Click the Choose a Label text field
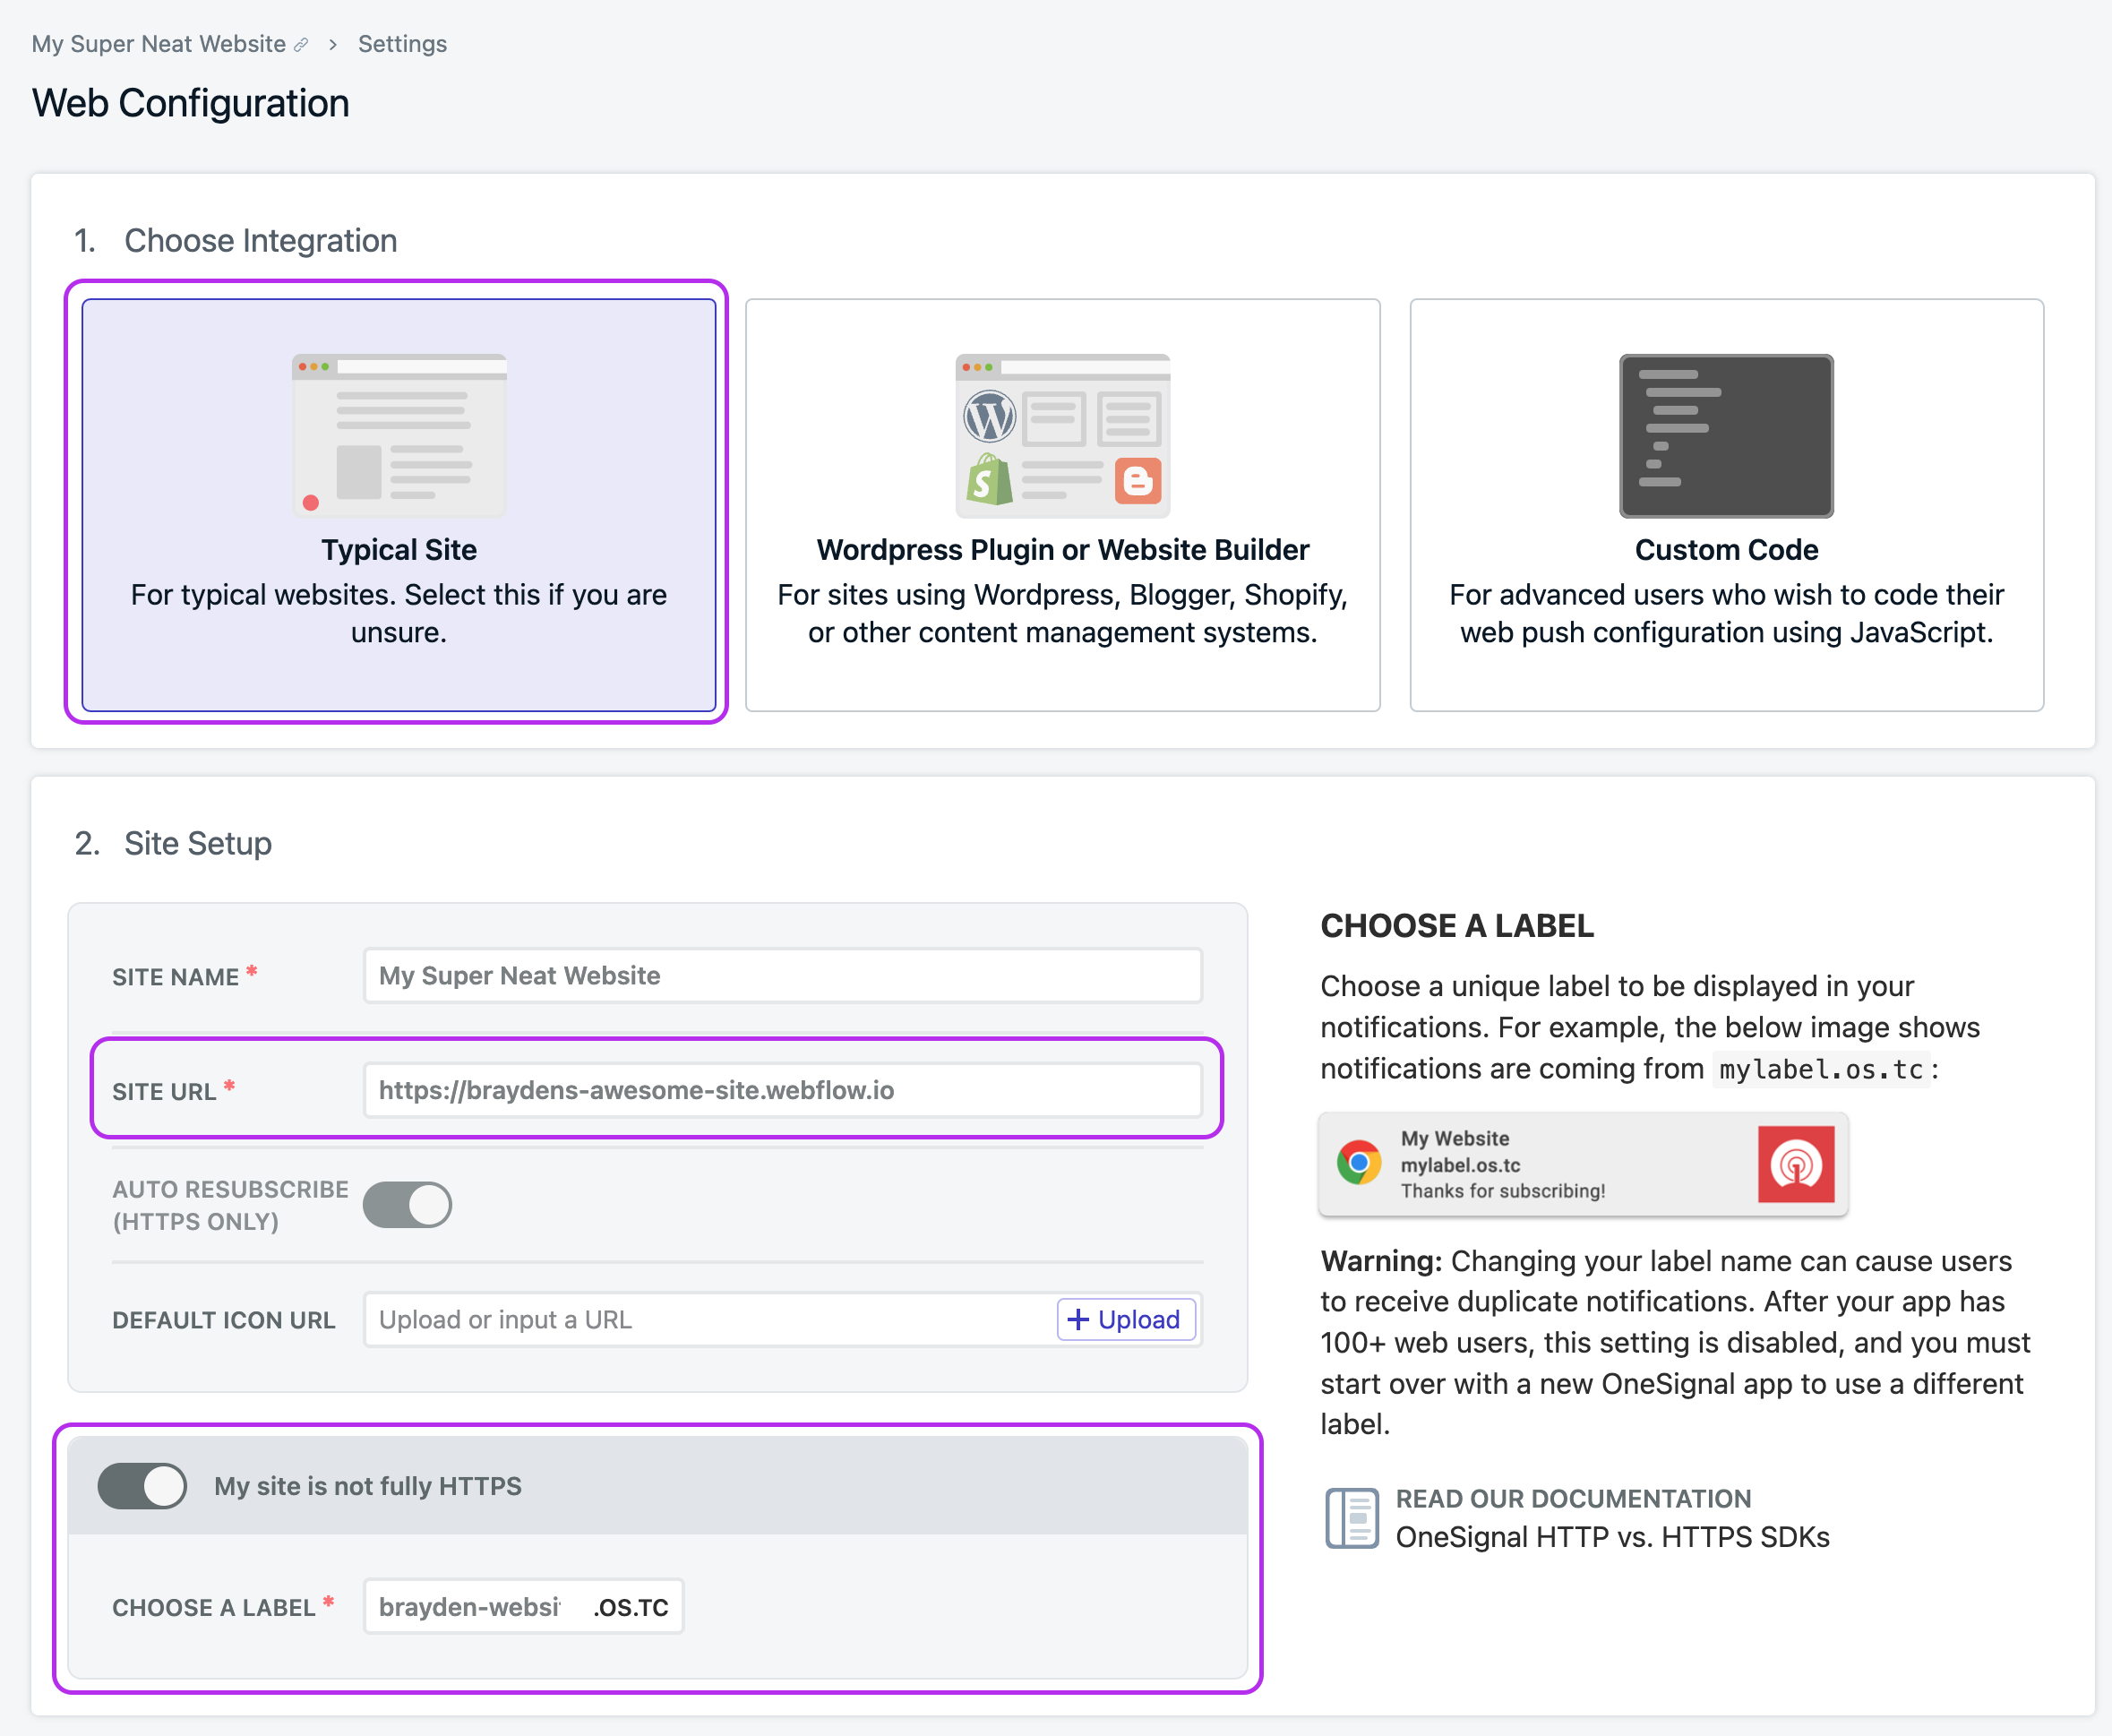Image resolution: width=2112 pixels, height=1736 pixels. coord(472,1606)
